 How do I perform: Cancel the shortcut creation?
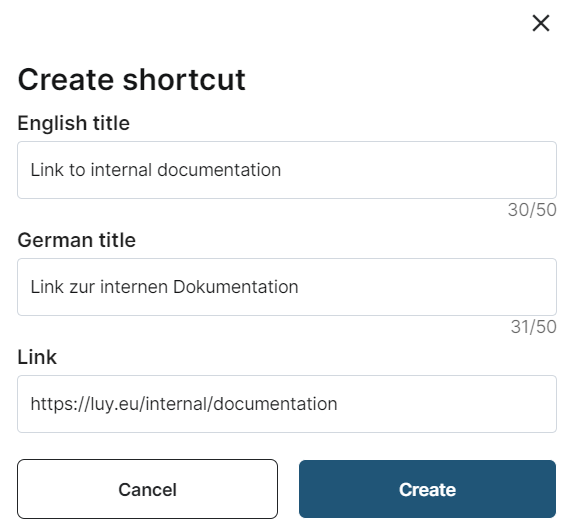pos(147,489)
